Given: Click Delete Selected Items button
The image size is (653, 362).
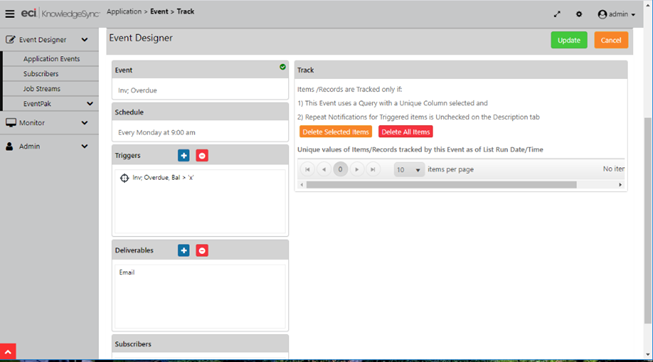Looking at the screenshot, I should [x=336, y=132].
